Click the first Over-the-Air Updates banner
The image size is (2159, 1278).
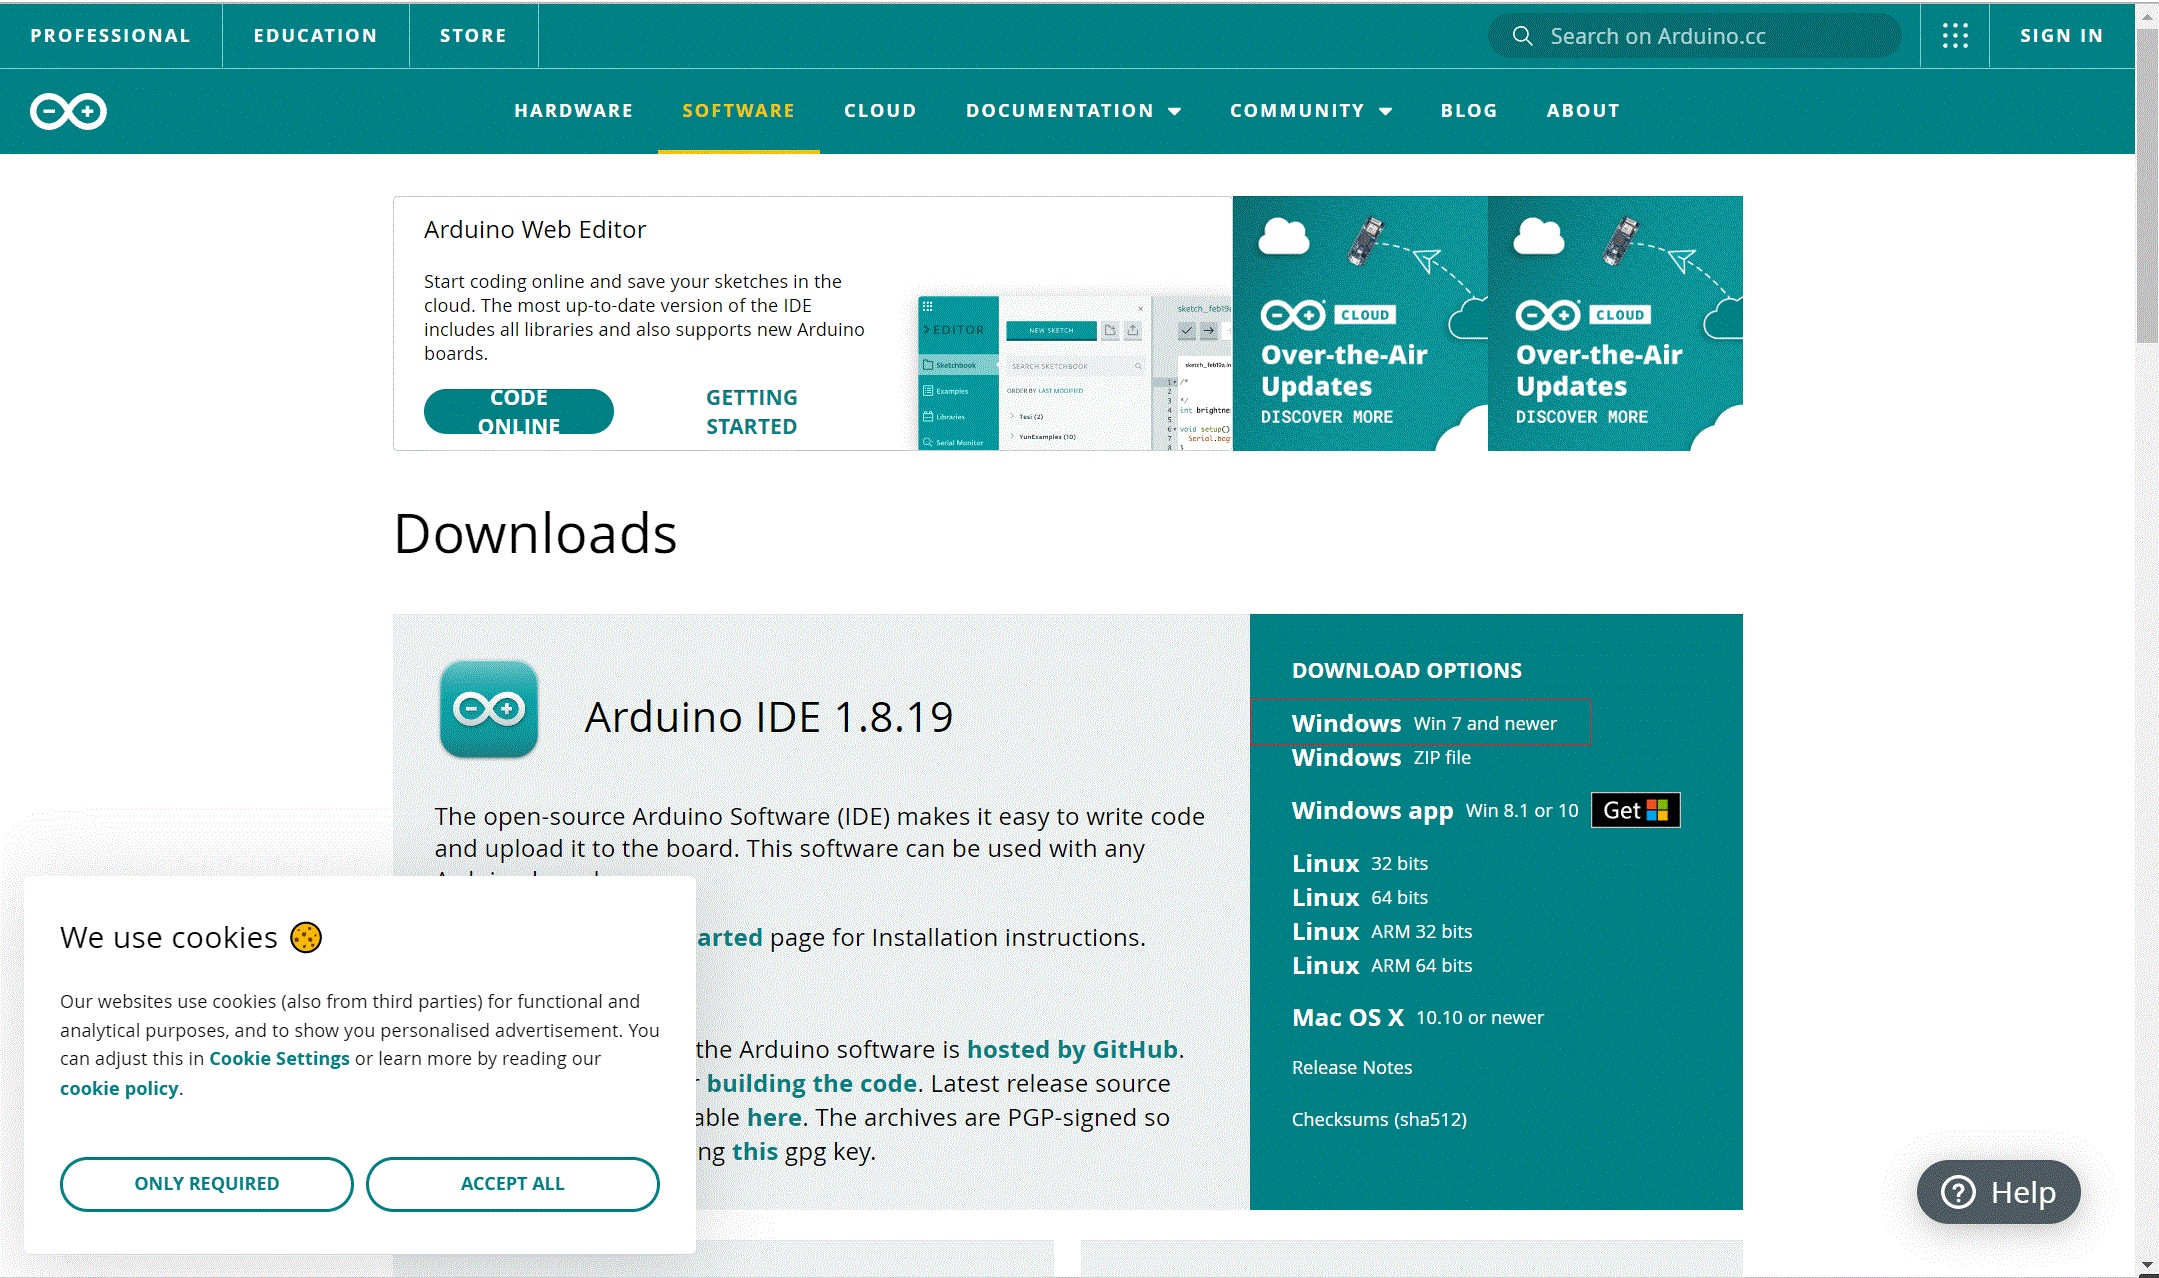1360,323
